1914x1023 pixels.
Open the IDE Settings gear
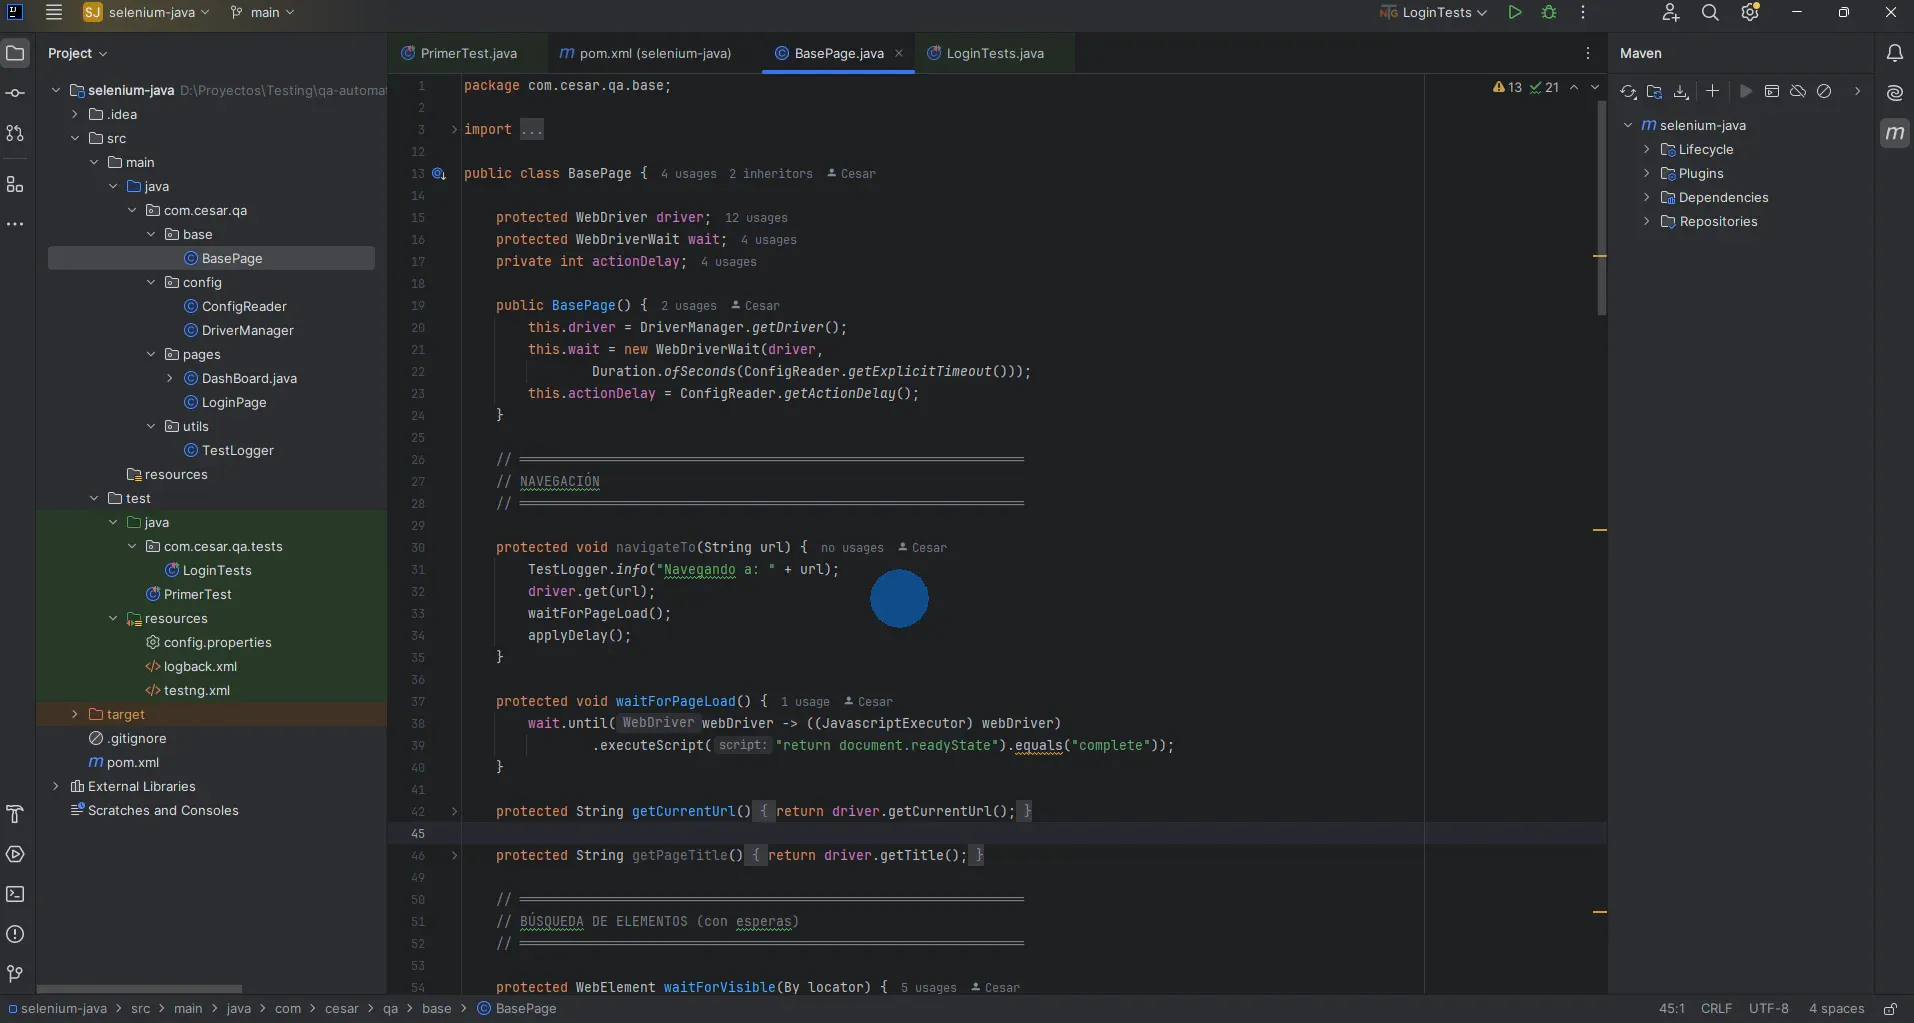tap(1751, 13)
